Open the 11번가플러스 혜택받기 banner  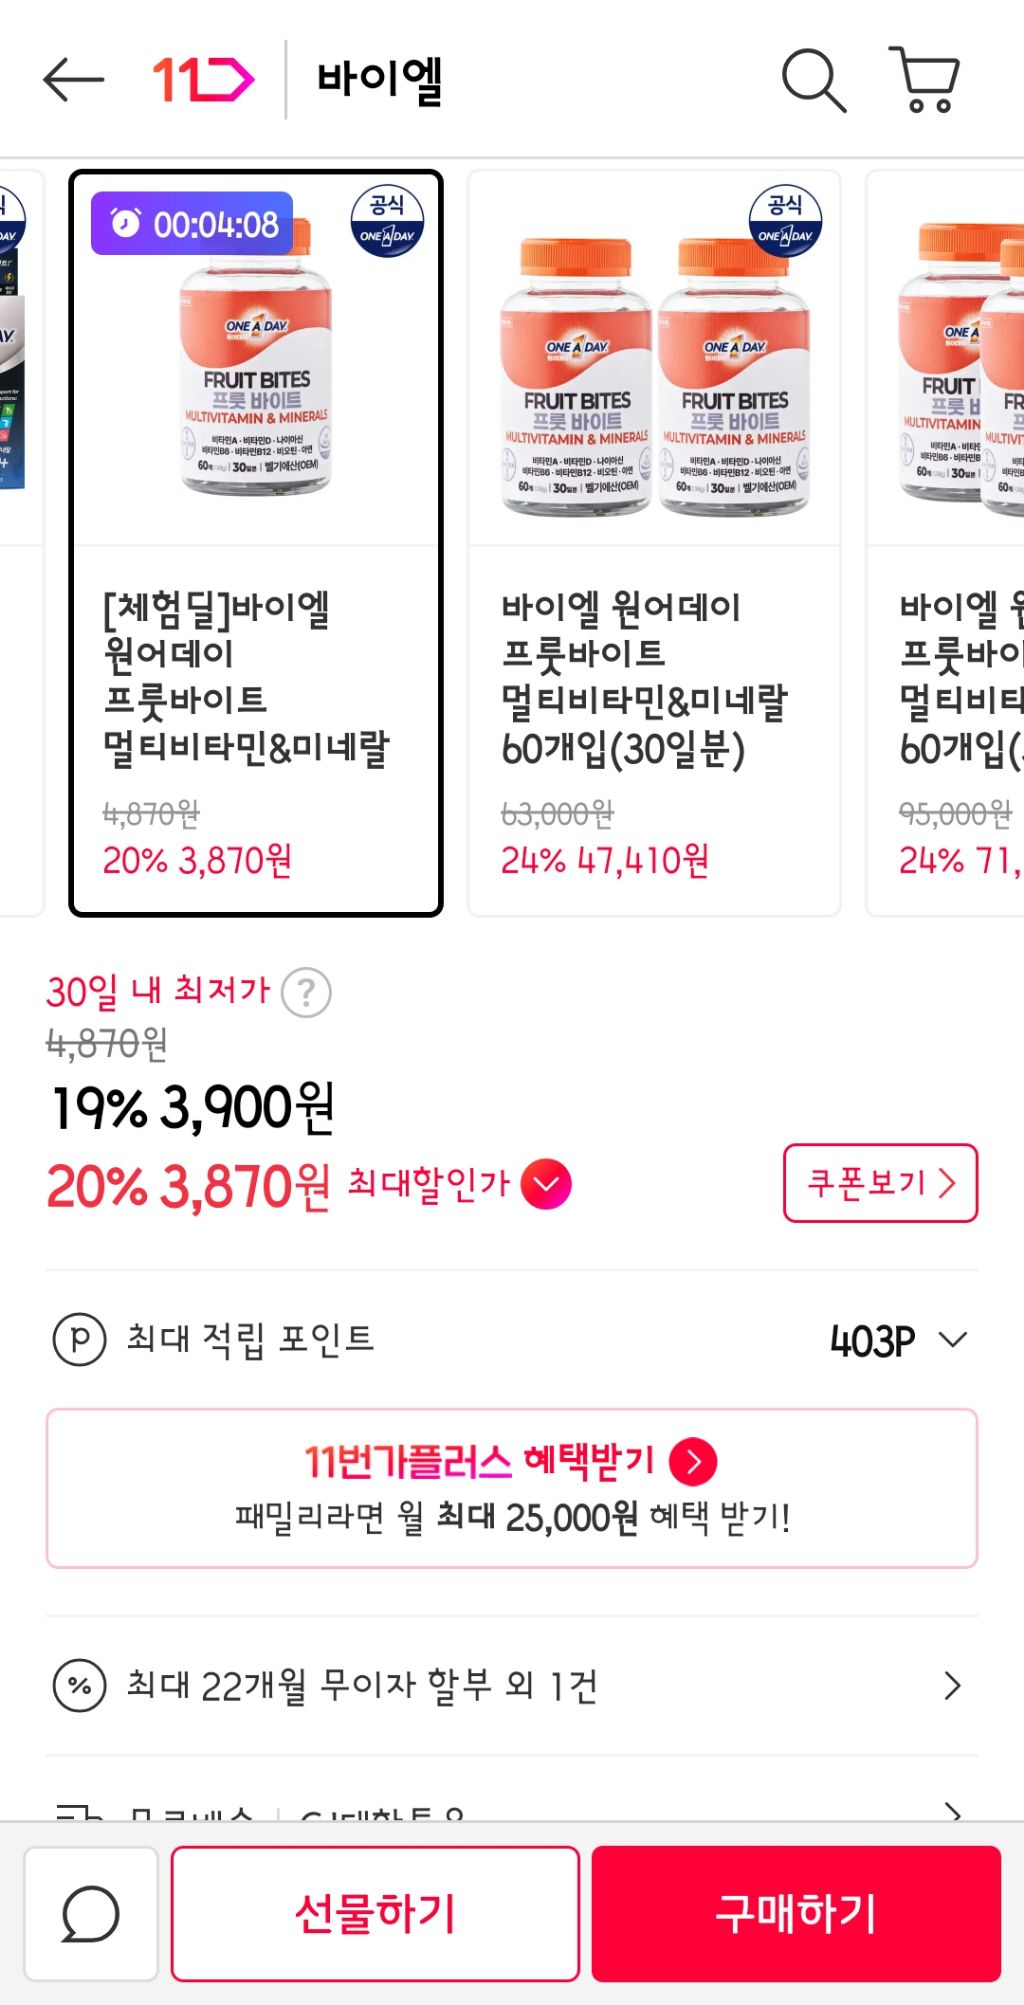511,1488
